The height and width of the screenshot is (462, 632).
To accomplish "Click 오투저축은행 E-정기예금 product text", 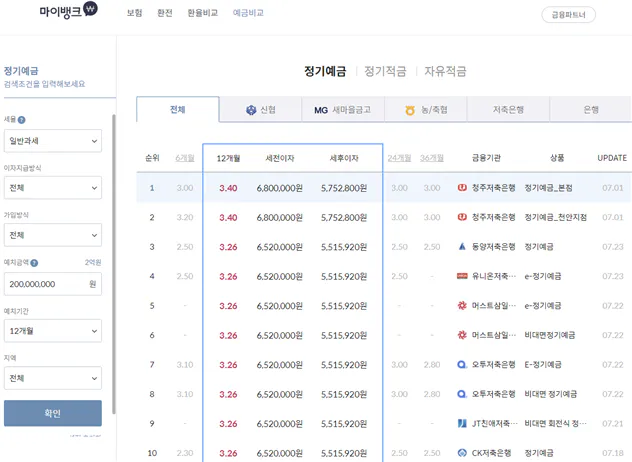I will click(x=543, y=364).
